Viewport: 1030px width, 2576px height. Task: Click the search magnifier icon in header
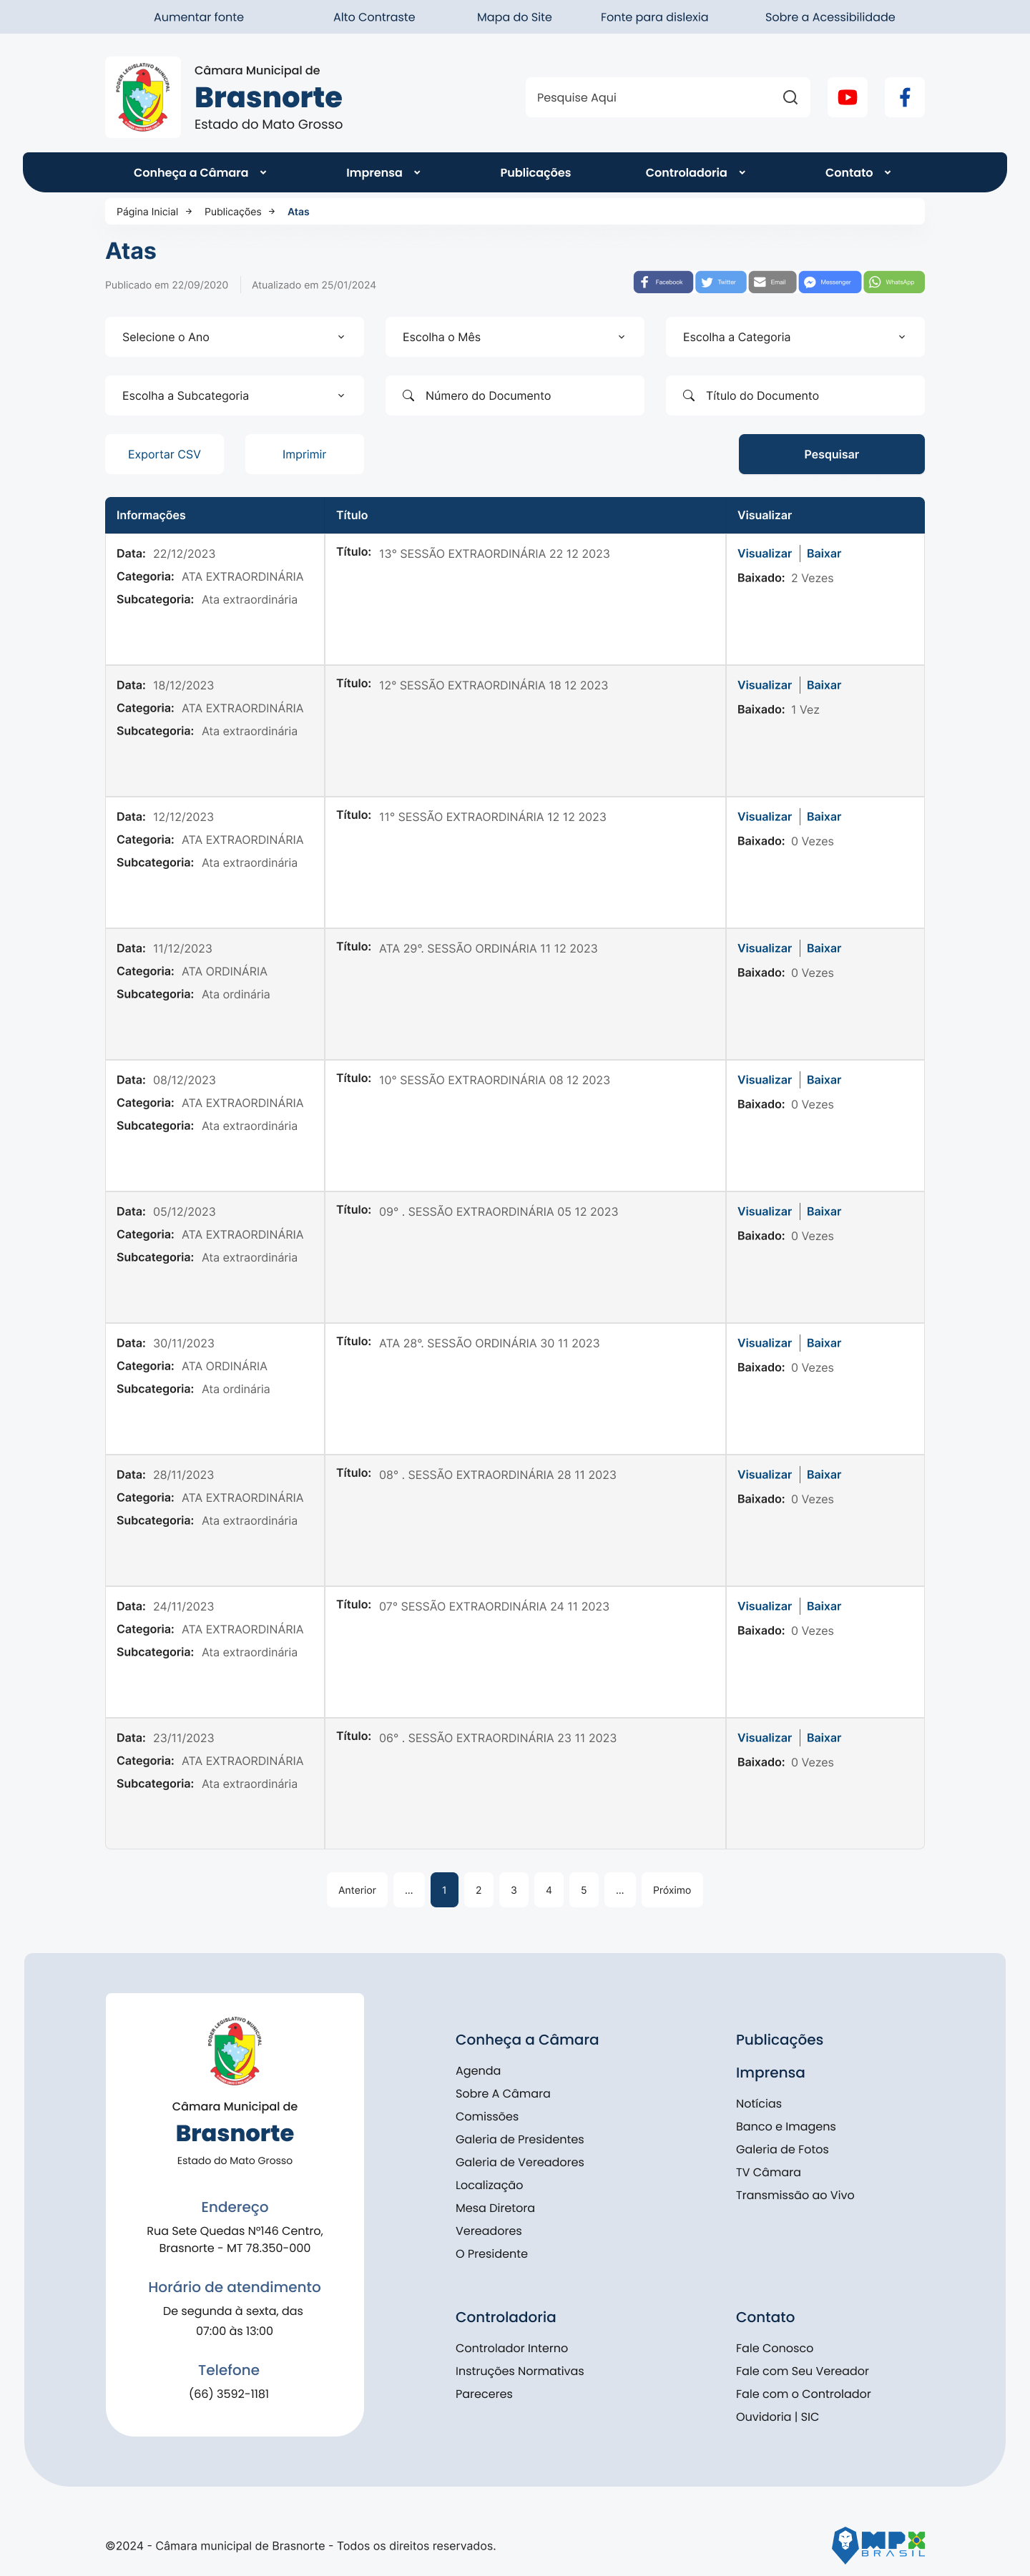tap(790, 97)
